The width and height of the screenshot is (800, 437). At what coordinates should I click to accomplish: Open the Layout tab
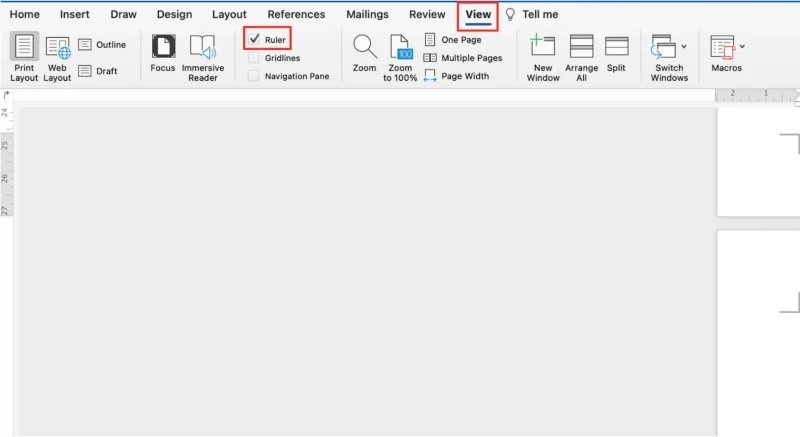[x=229, y=14]
